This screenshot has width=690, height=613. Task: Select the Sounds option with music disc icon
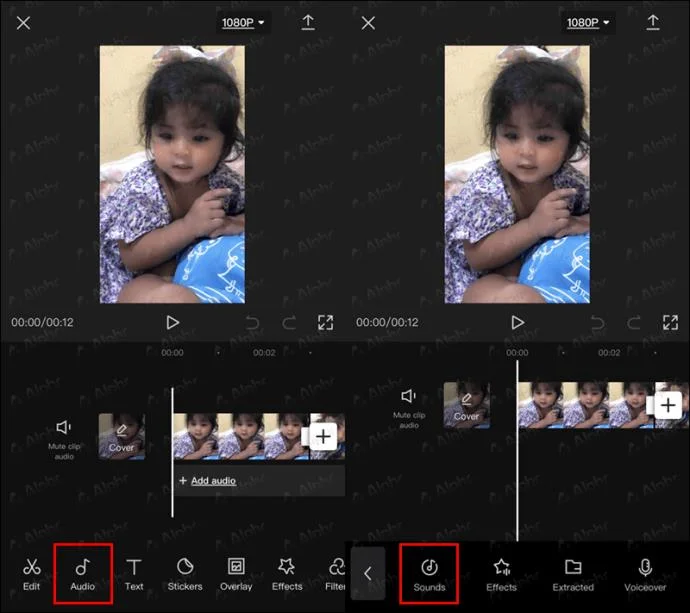point(429,575)
